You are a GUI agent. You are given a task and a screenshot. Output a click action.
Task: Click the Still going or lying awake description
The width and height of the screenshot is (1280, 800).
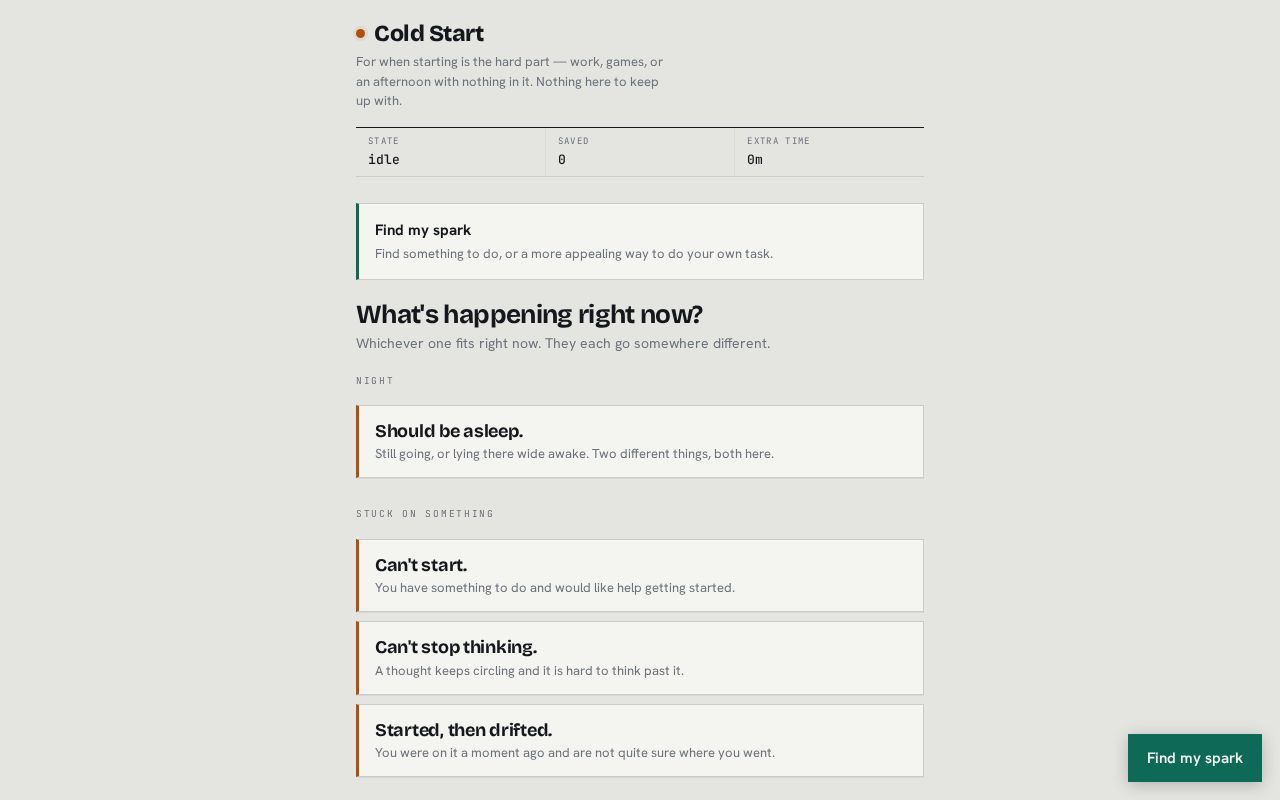coord(574,454)
